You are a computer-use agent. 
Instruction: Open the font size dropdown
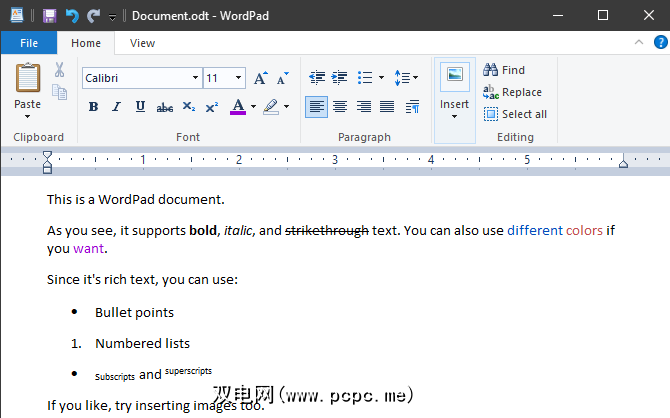pyautogui.click(x=238, y=78)
